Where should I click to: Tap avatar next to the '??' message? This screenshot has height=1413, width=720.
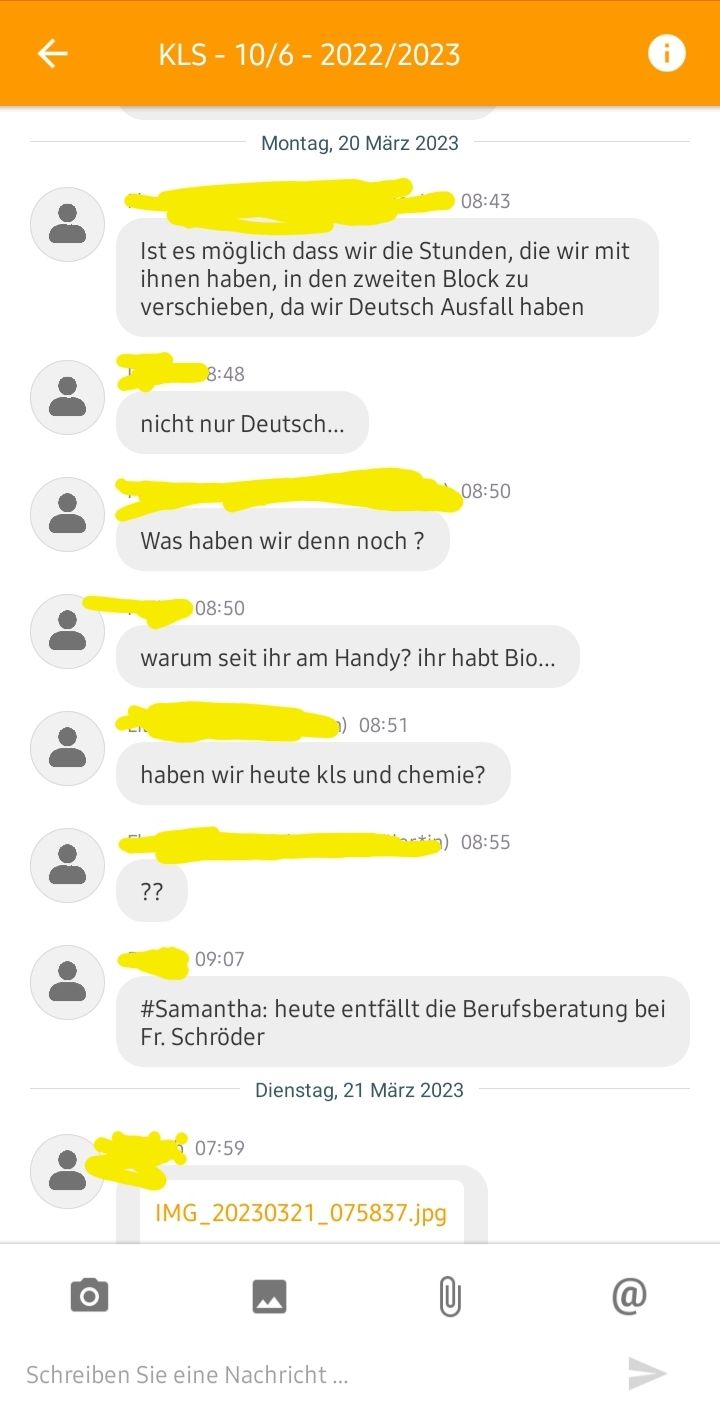(x=67, y=865)
